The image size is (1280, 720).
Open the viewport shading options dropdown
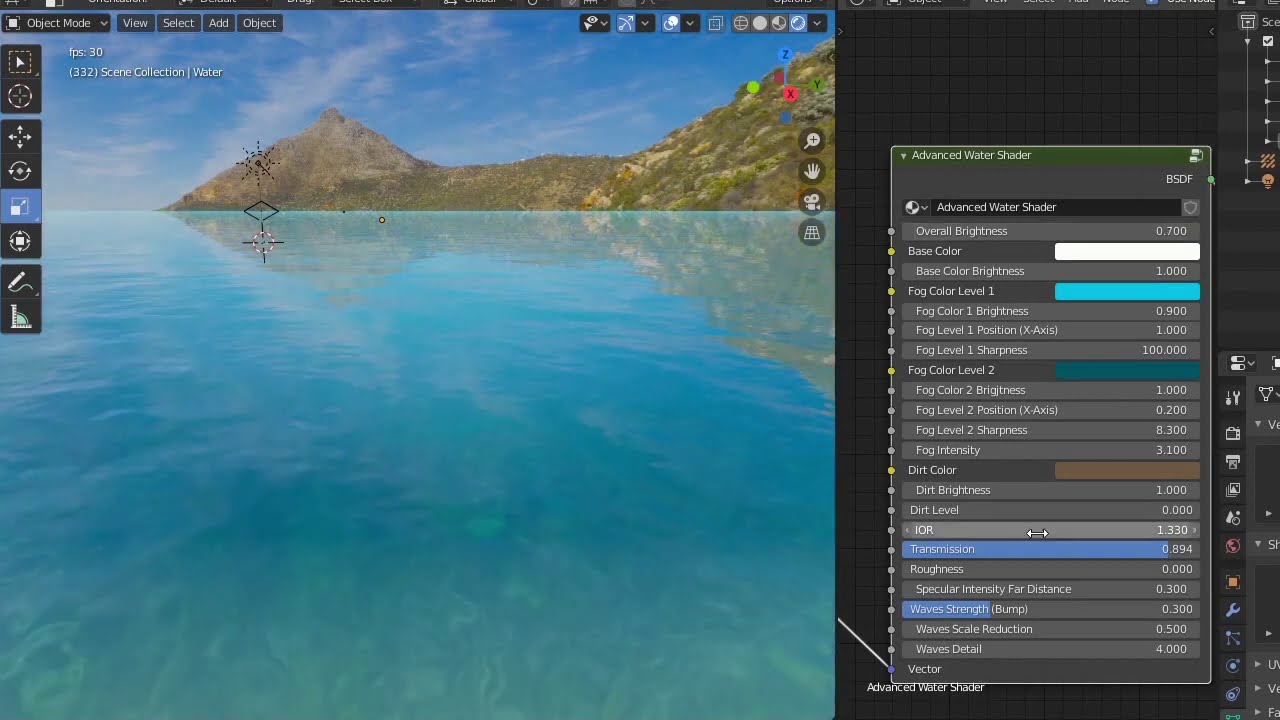(819, 23)
